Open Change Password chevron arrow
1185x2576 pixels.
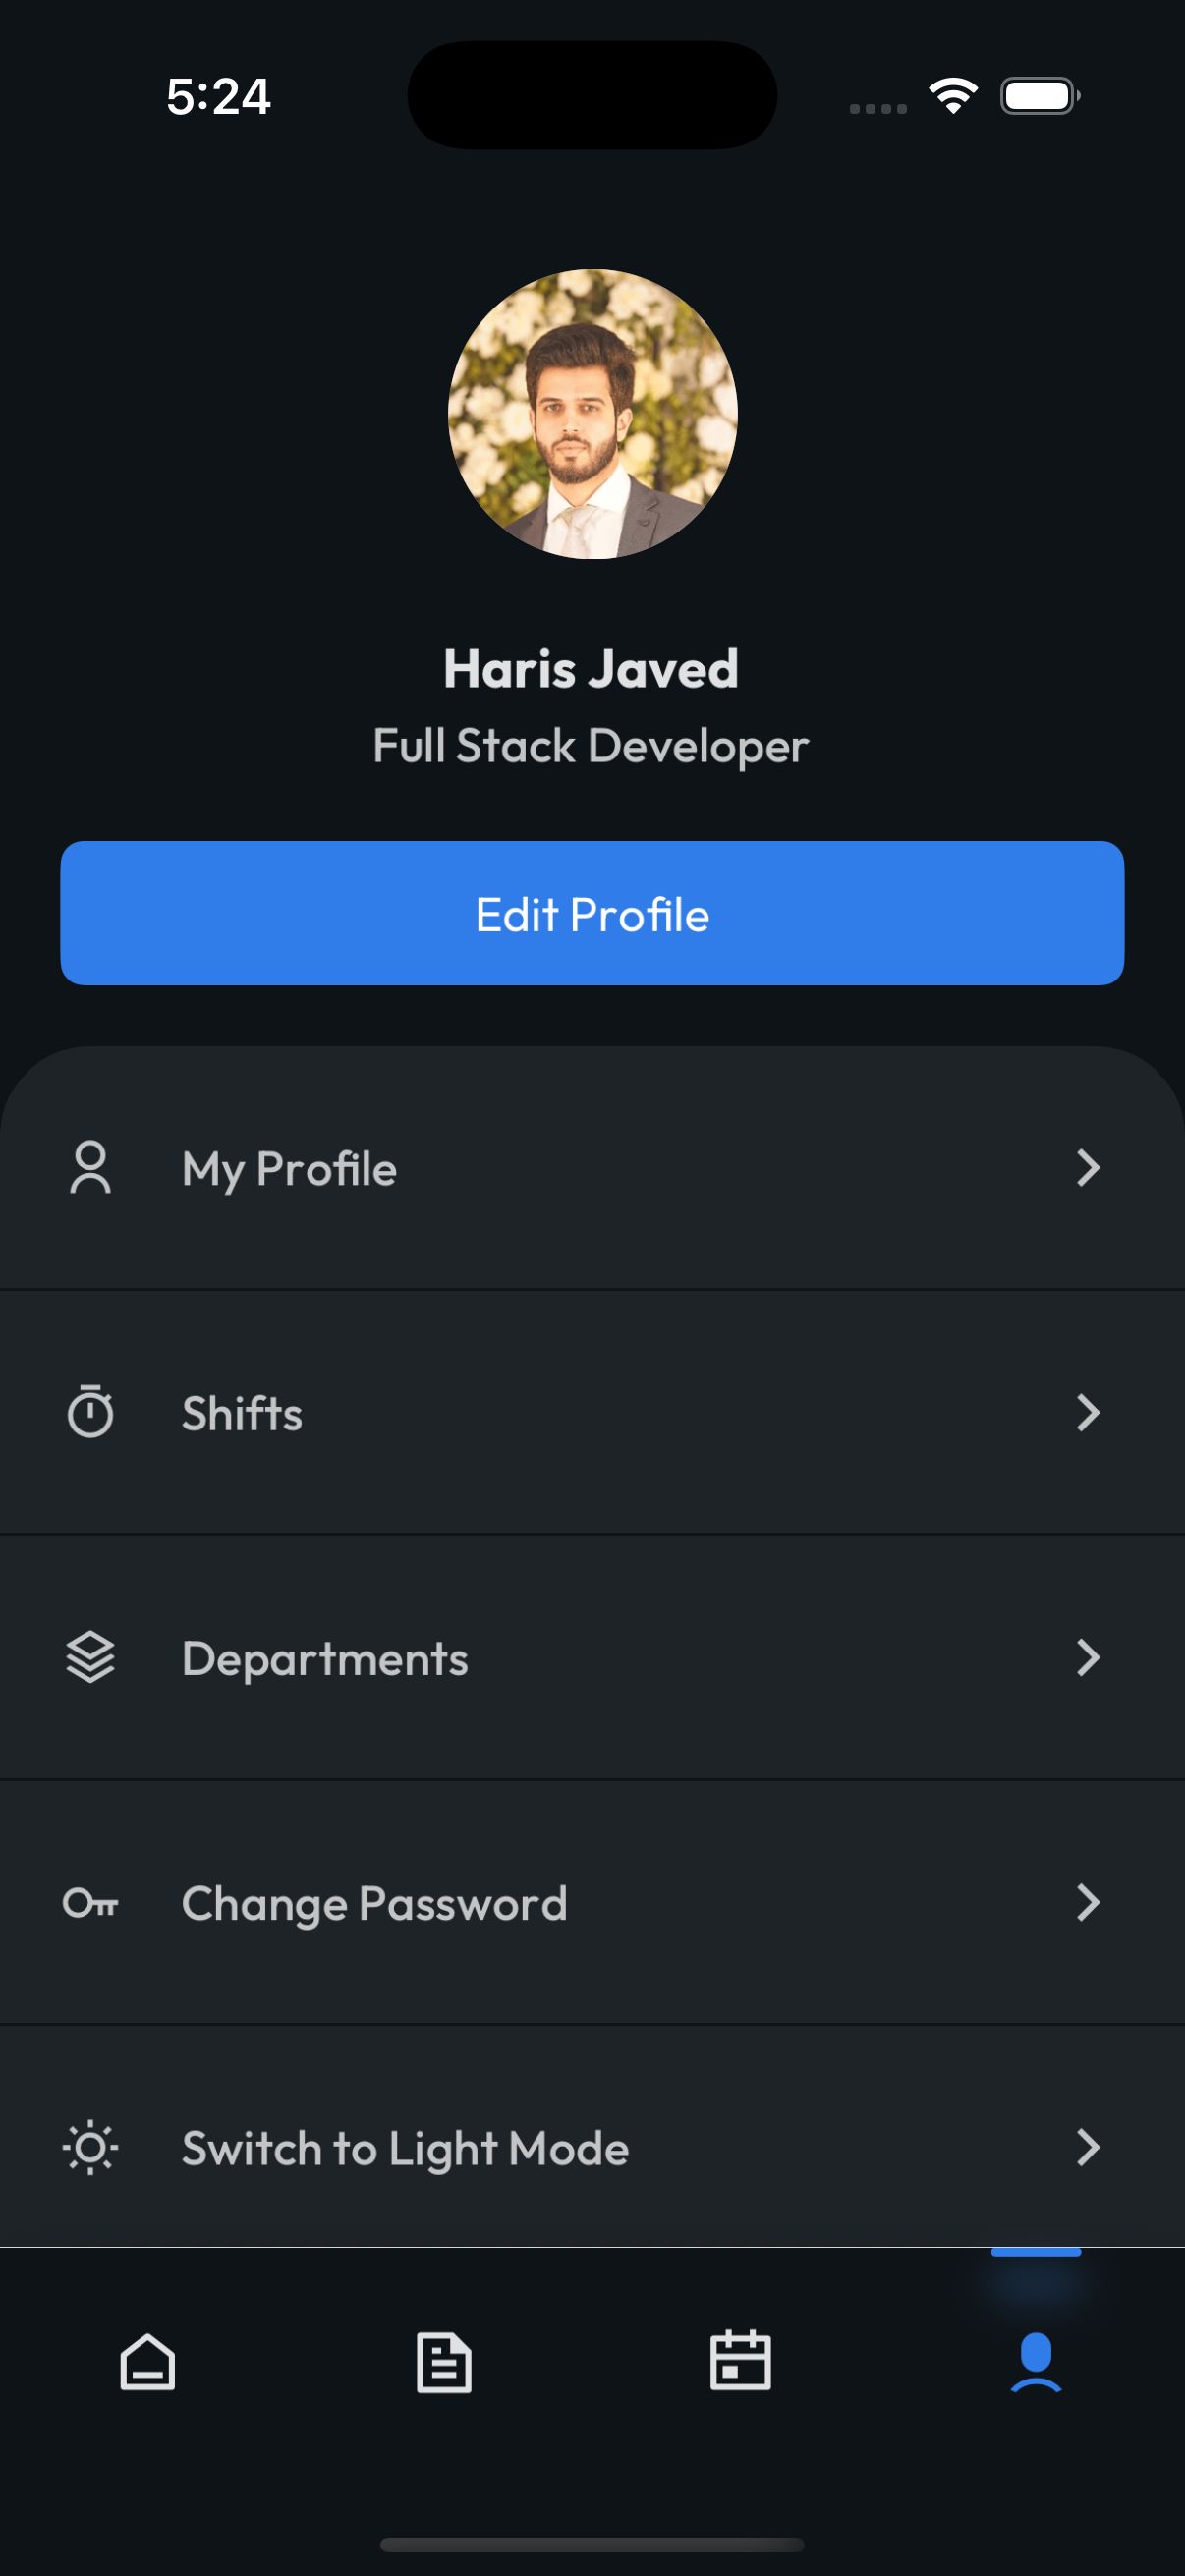coord(1088,1902)
